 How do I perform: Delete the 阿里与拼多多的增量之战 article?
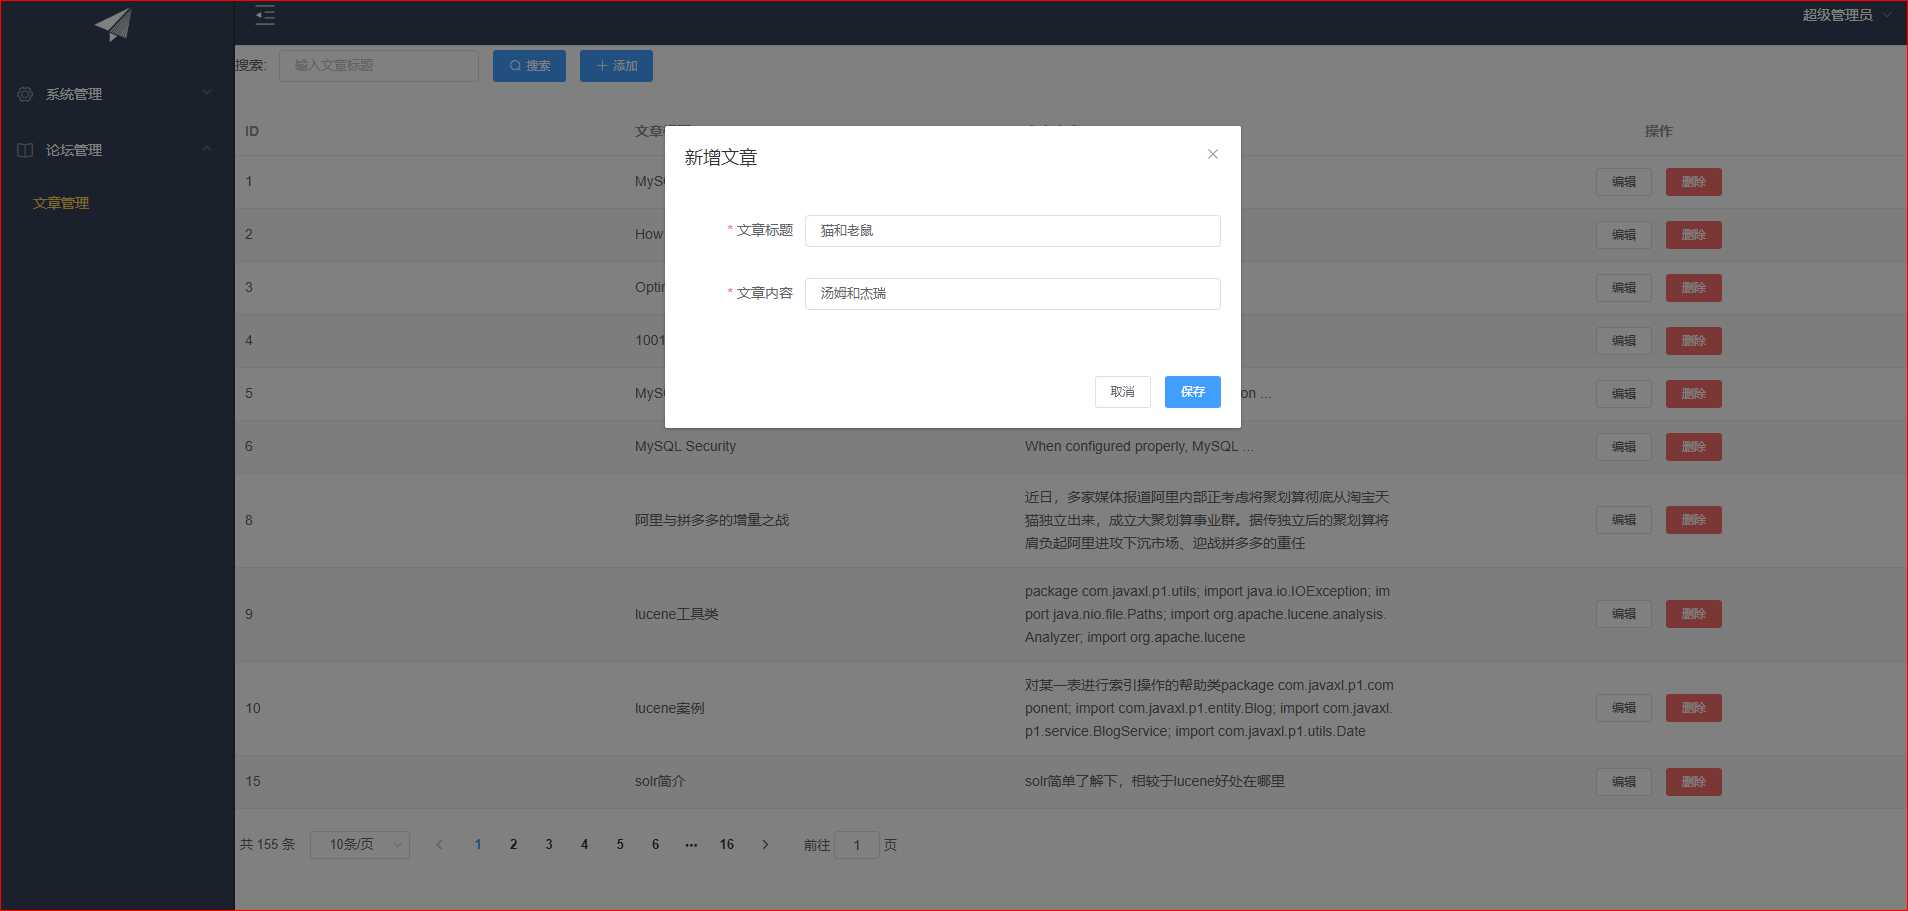[x=1693, y=520]
